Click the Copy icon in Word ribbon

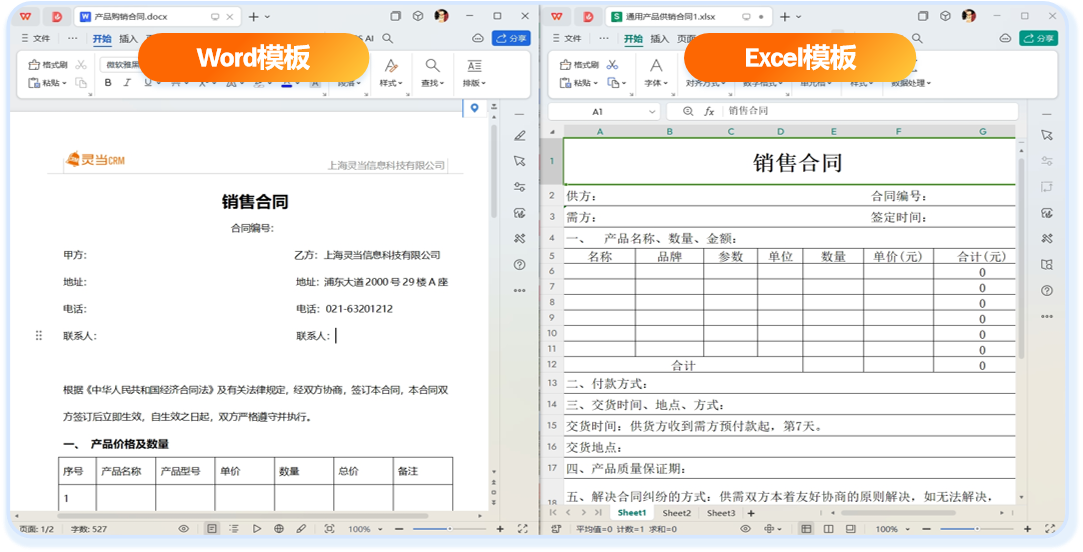(81, 83)
